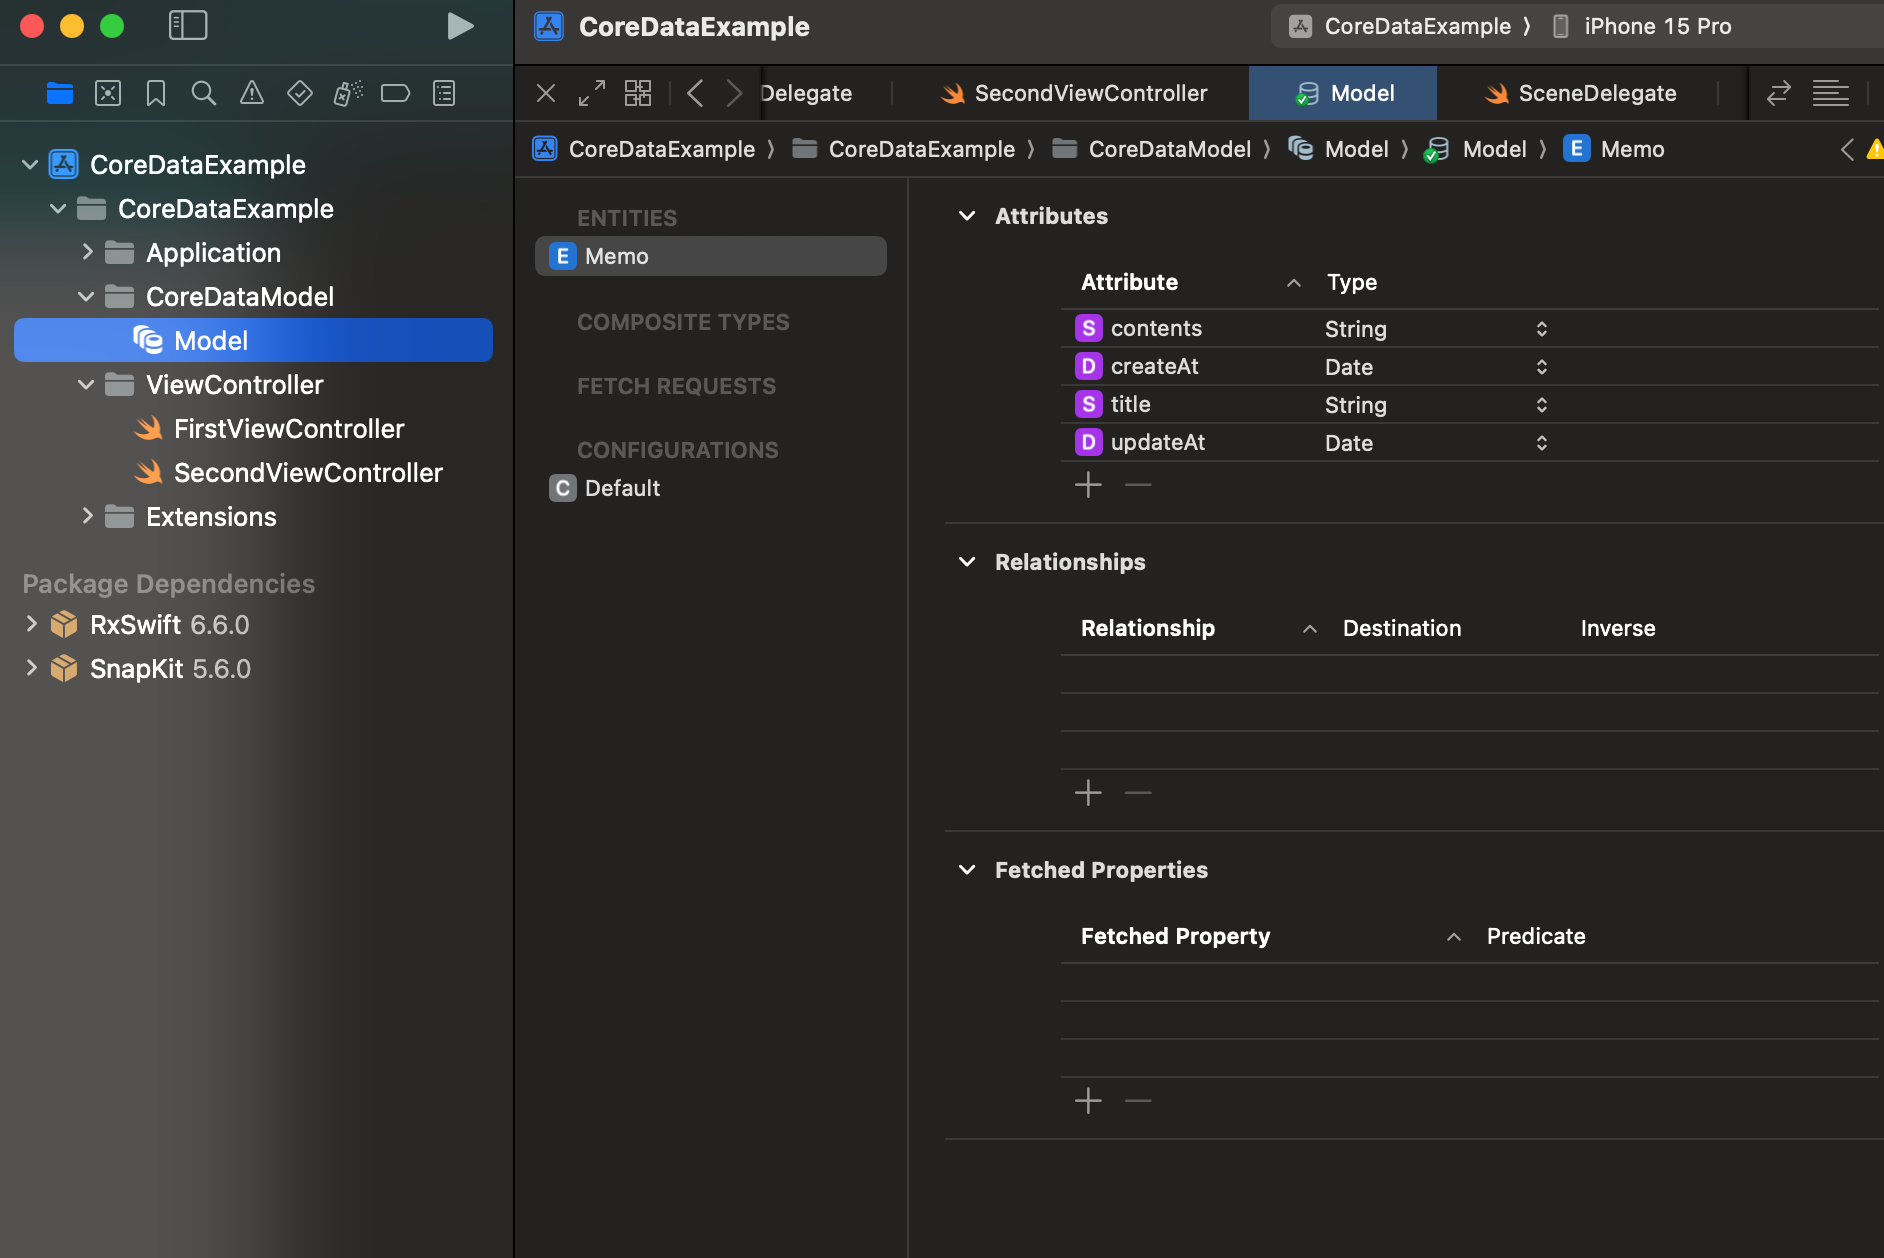Choose the iPhone 15 Pro run destination
Screen dimensions: 1884x1258
[1641, 26]
